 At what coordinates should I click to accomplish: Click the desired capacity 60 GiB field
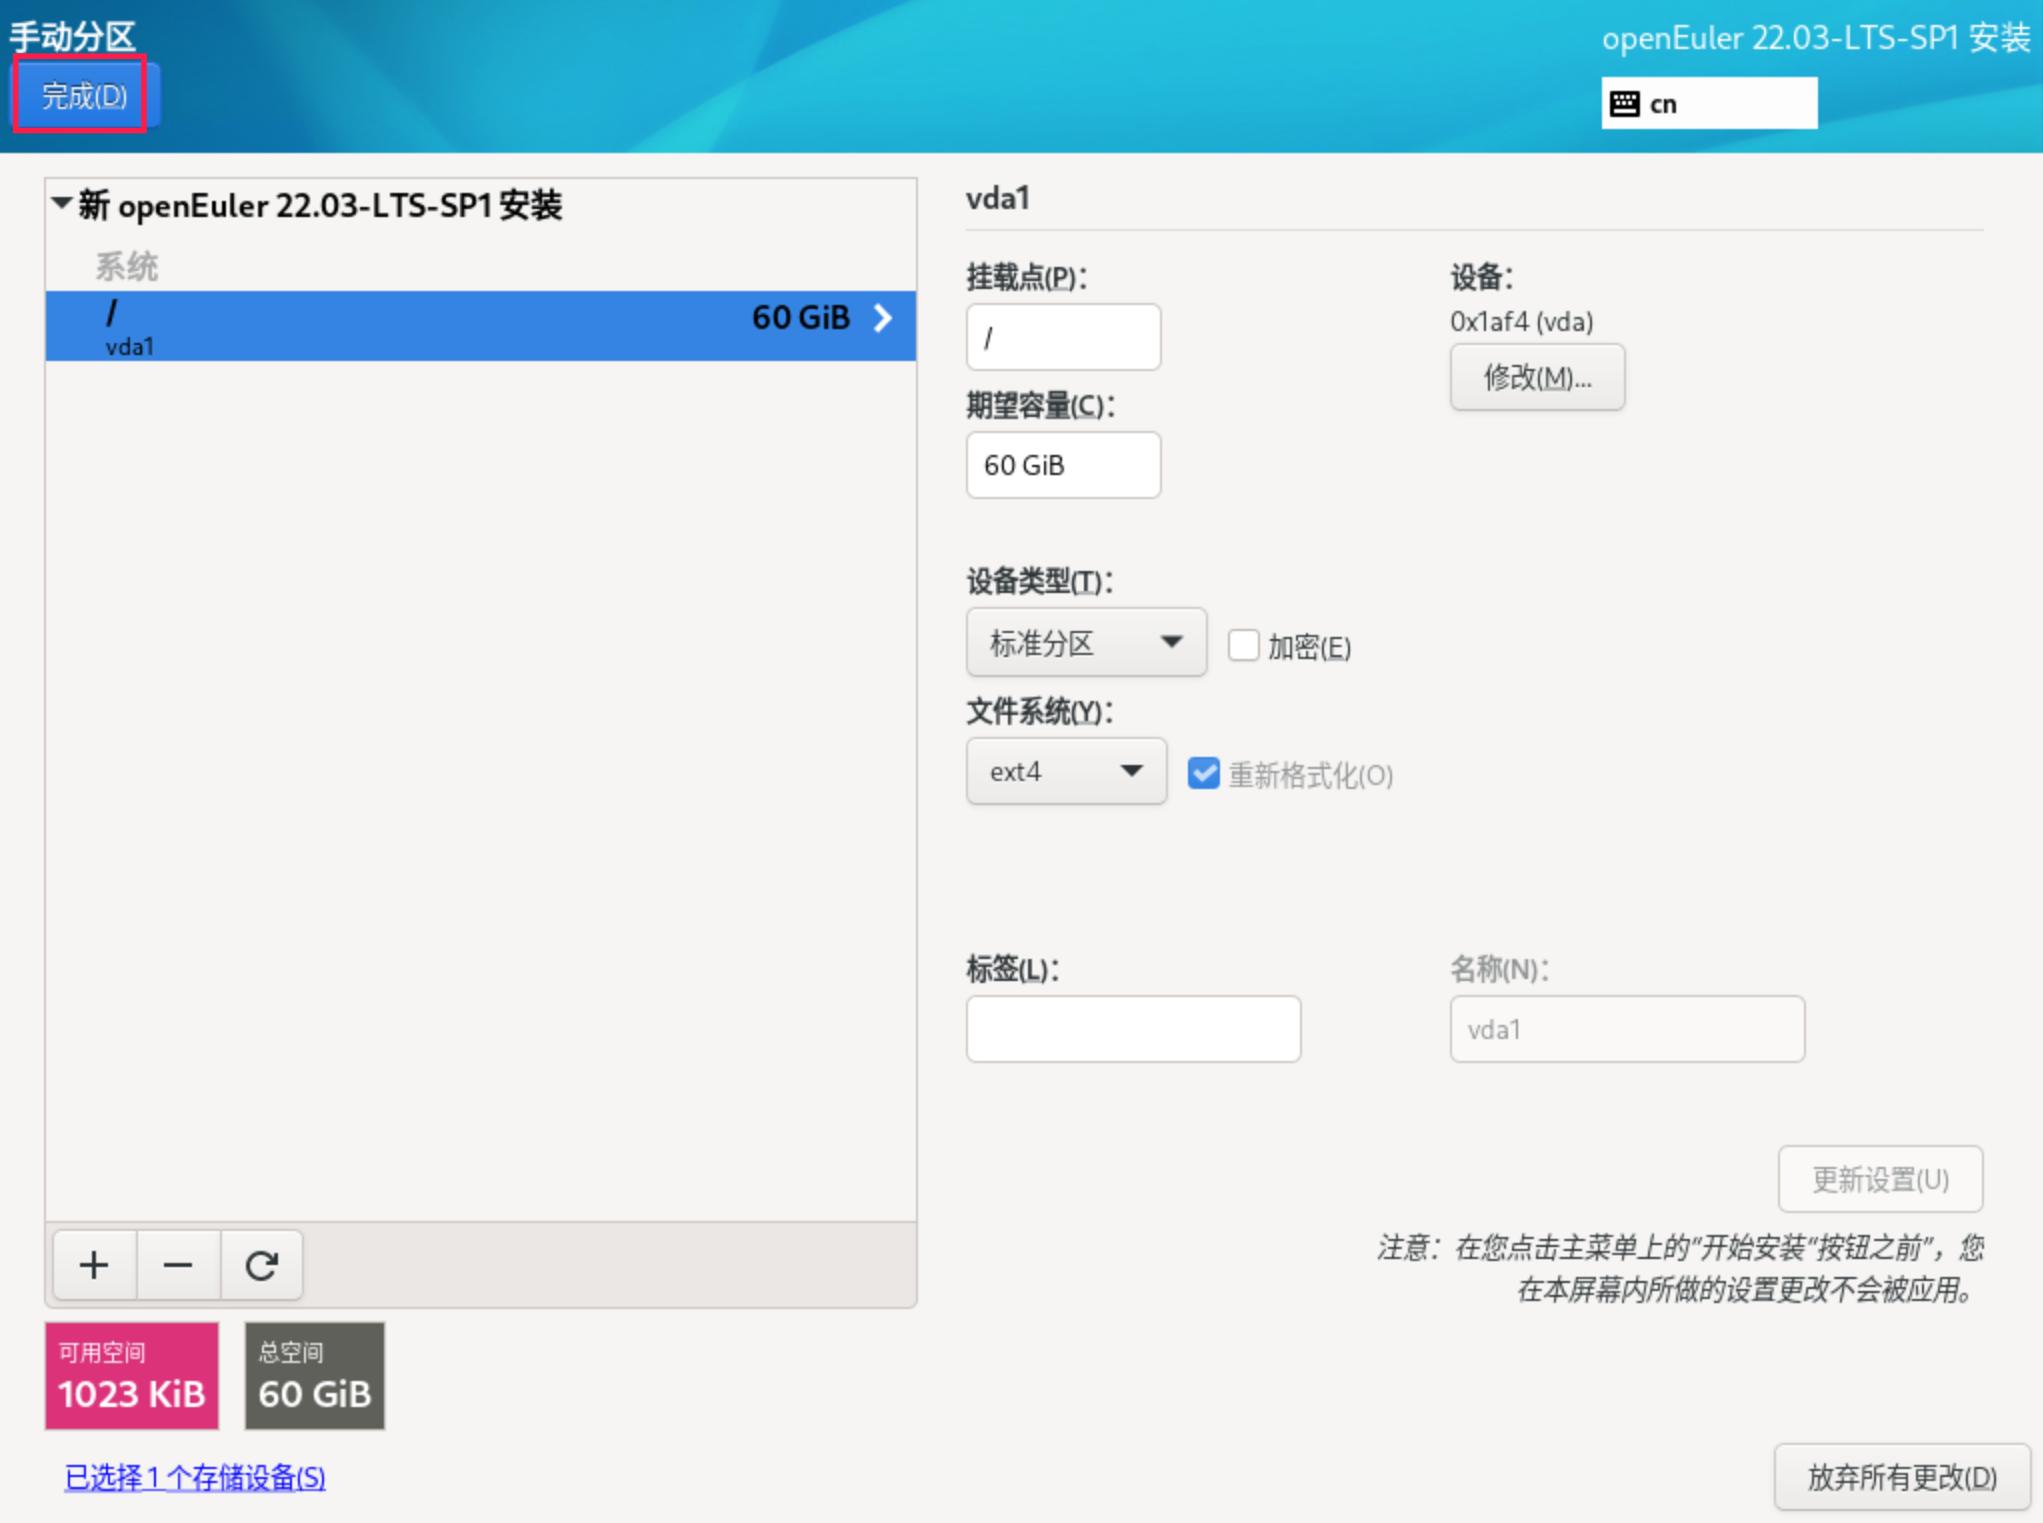pos(1062,465)
